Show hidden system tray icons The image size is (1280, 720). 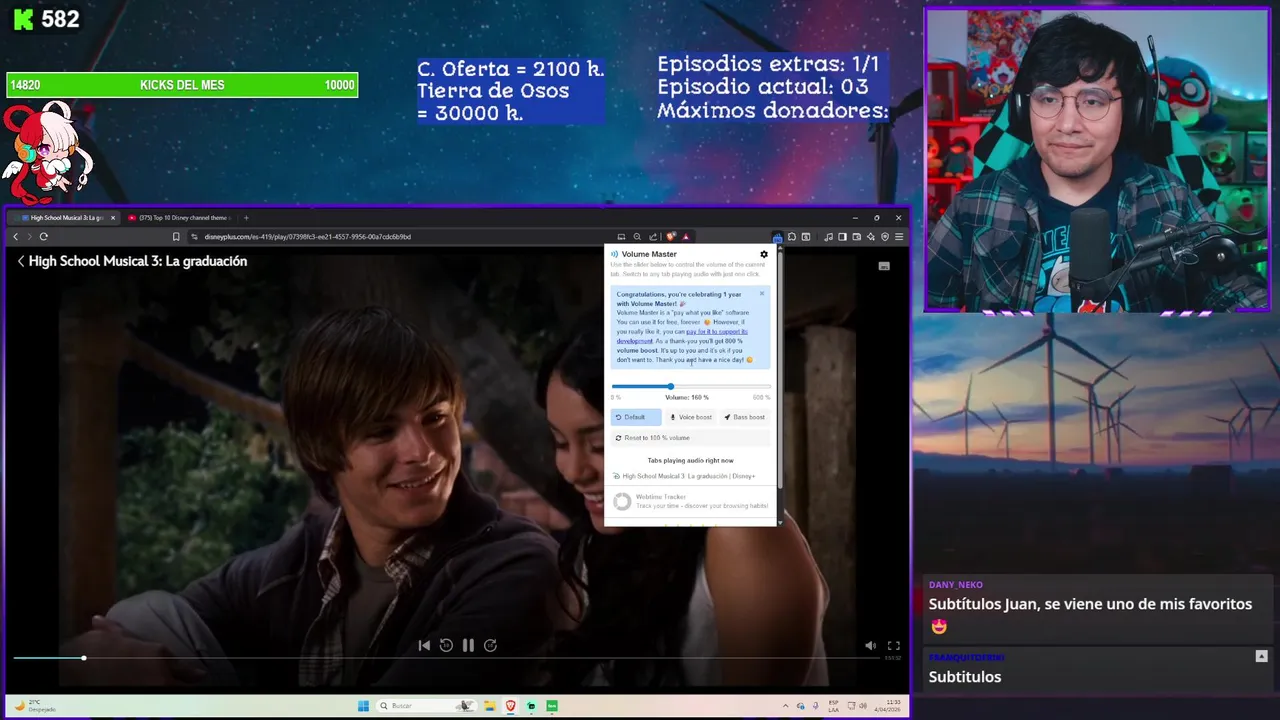[x=785, y=706]
